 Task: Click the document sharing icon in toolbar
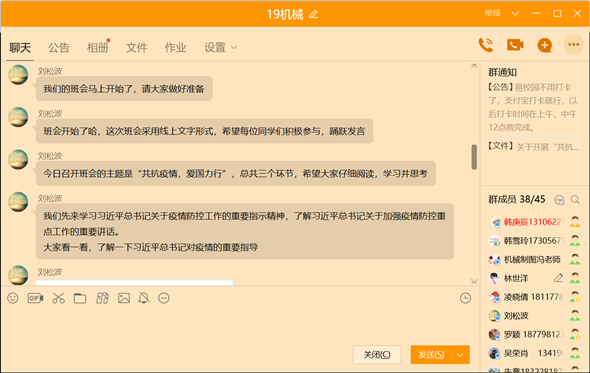click(102, 298)
